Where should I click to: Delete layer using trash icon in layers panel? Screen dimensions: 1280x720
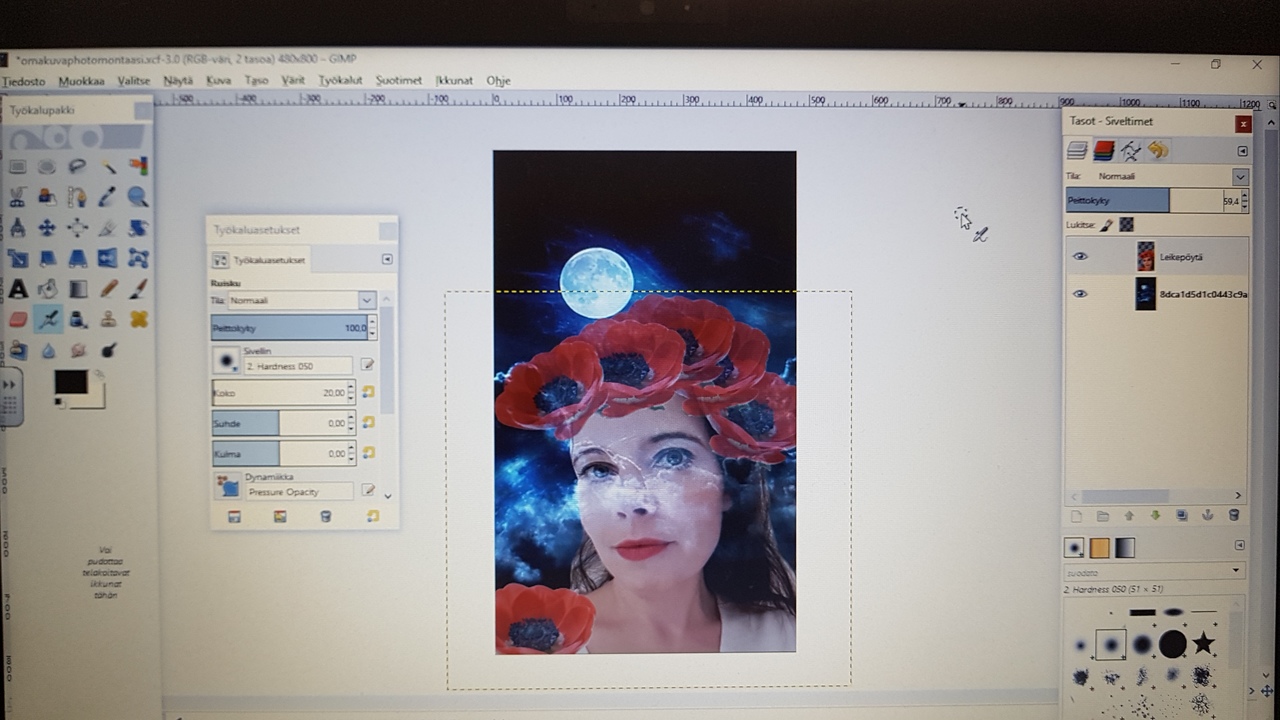pyautogui.click(x=1234, y=516)
